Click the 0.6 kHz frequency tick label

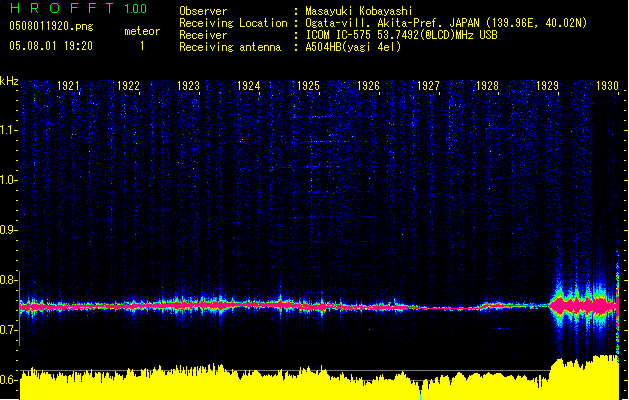pos(8,380)
